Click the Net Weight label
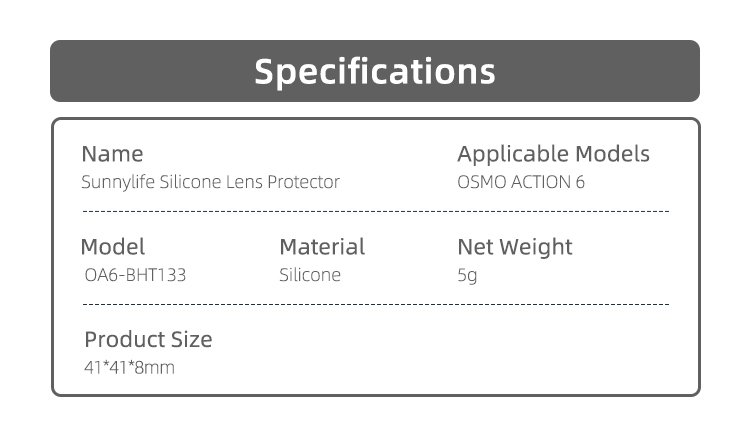 pyautogui.click(x=515, y=247)
